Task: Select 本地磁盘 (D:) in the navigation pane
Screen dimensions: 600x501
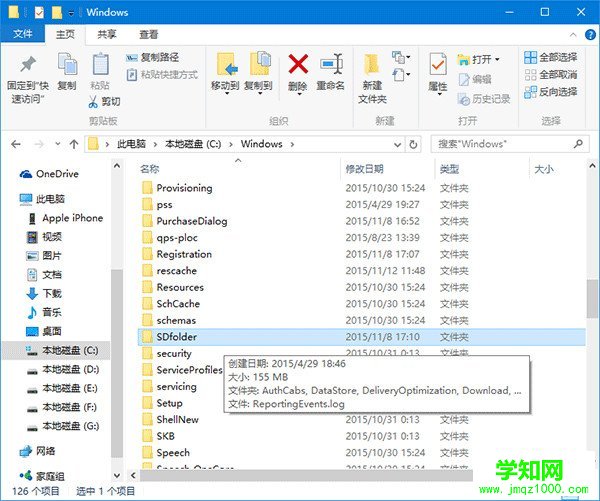Action: 63,369
